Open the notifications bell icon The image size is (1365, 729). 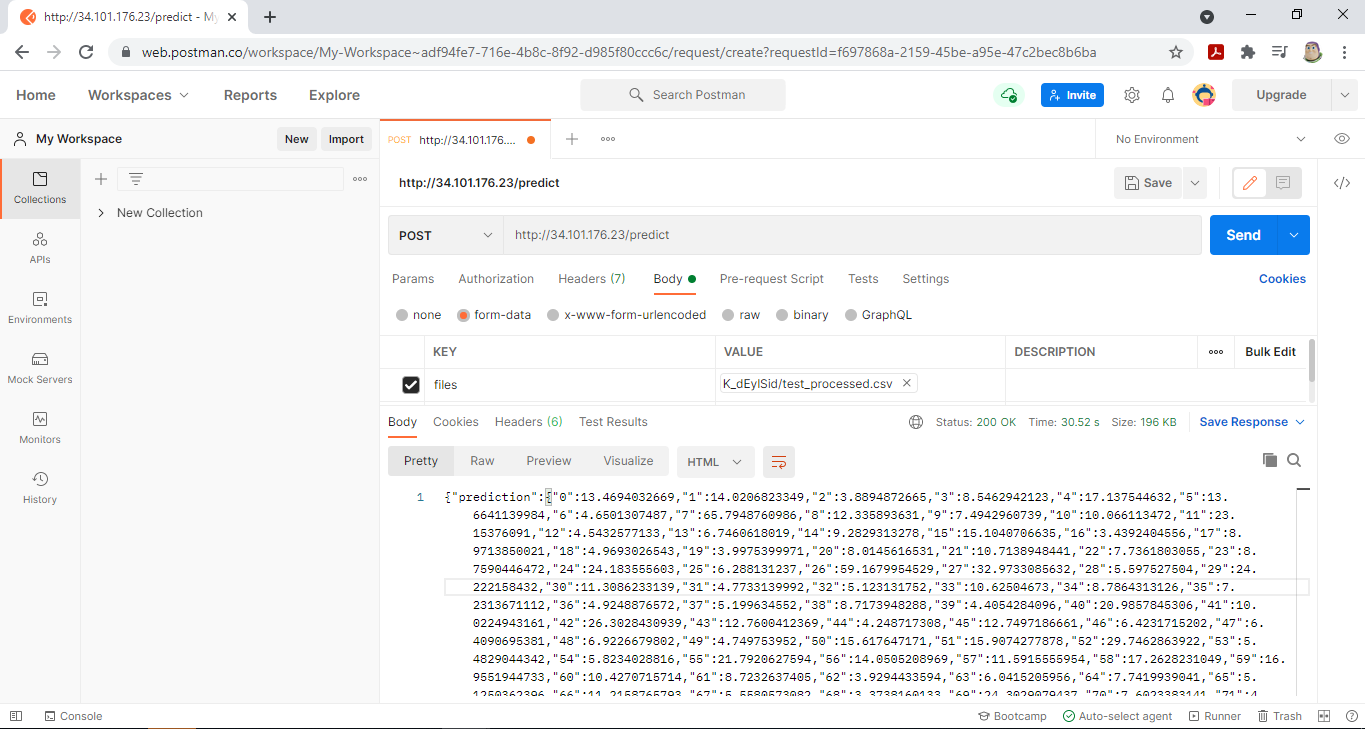1168,95
